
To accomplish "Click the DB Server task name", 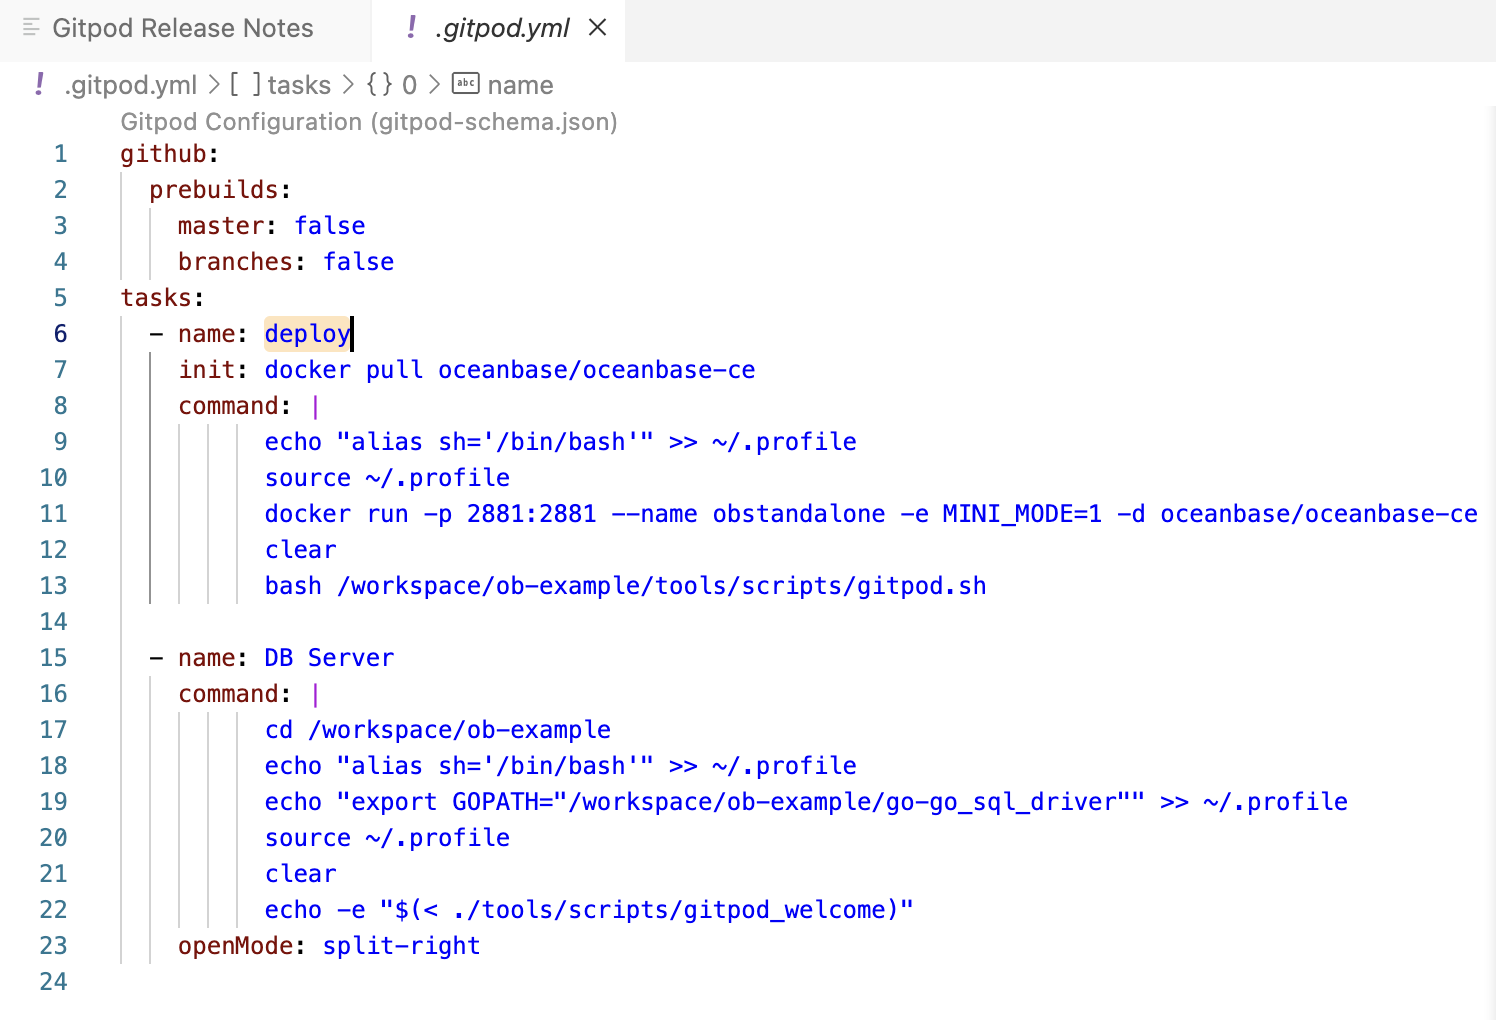I will (329, 658).
